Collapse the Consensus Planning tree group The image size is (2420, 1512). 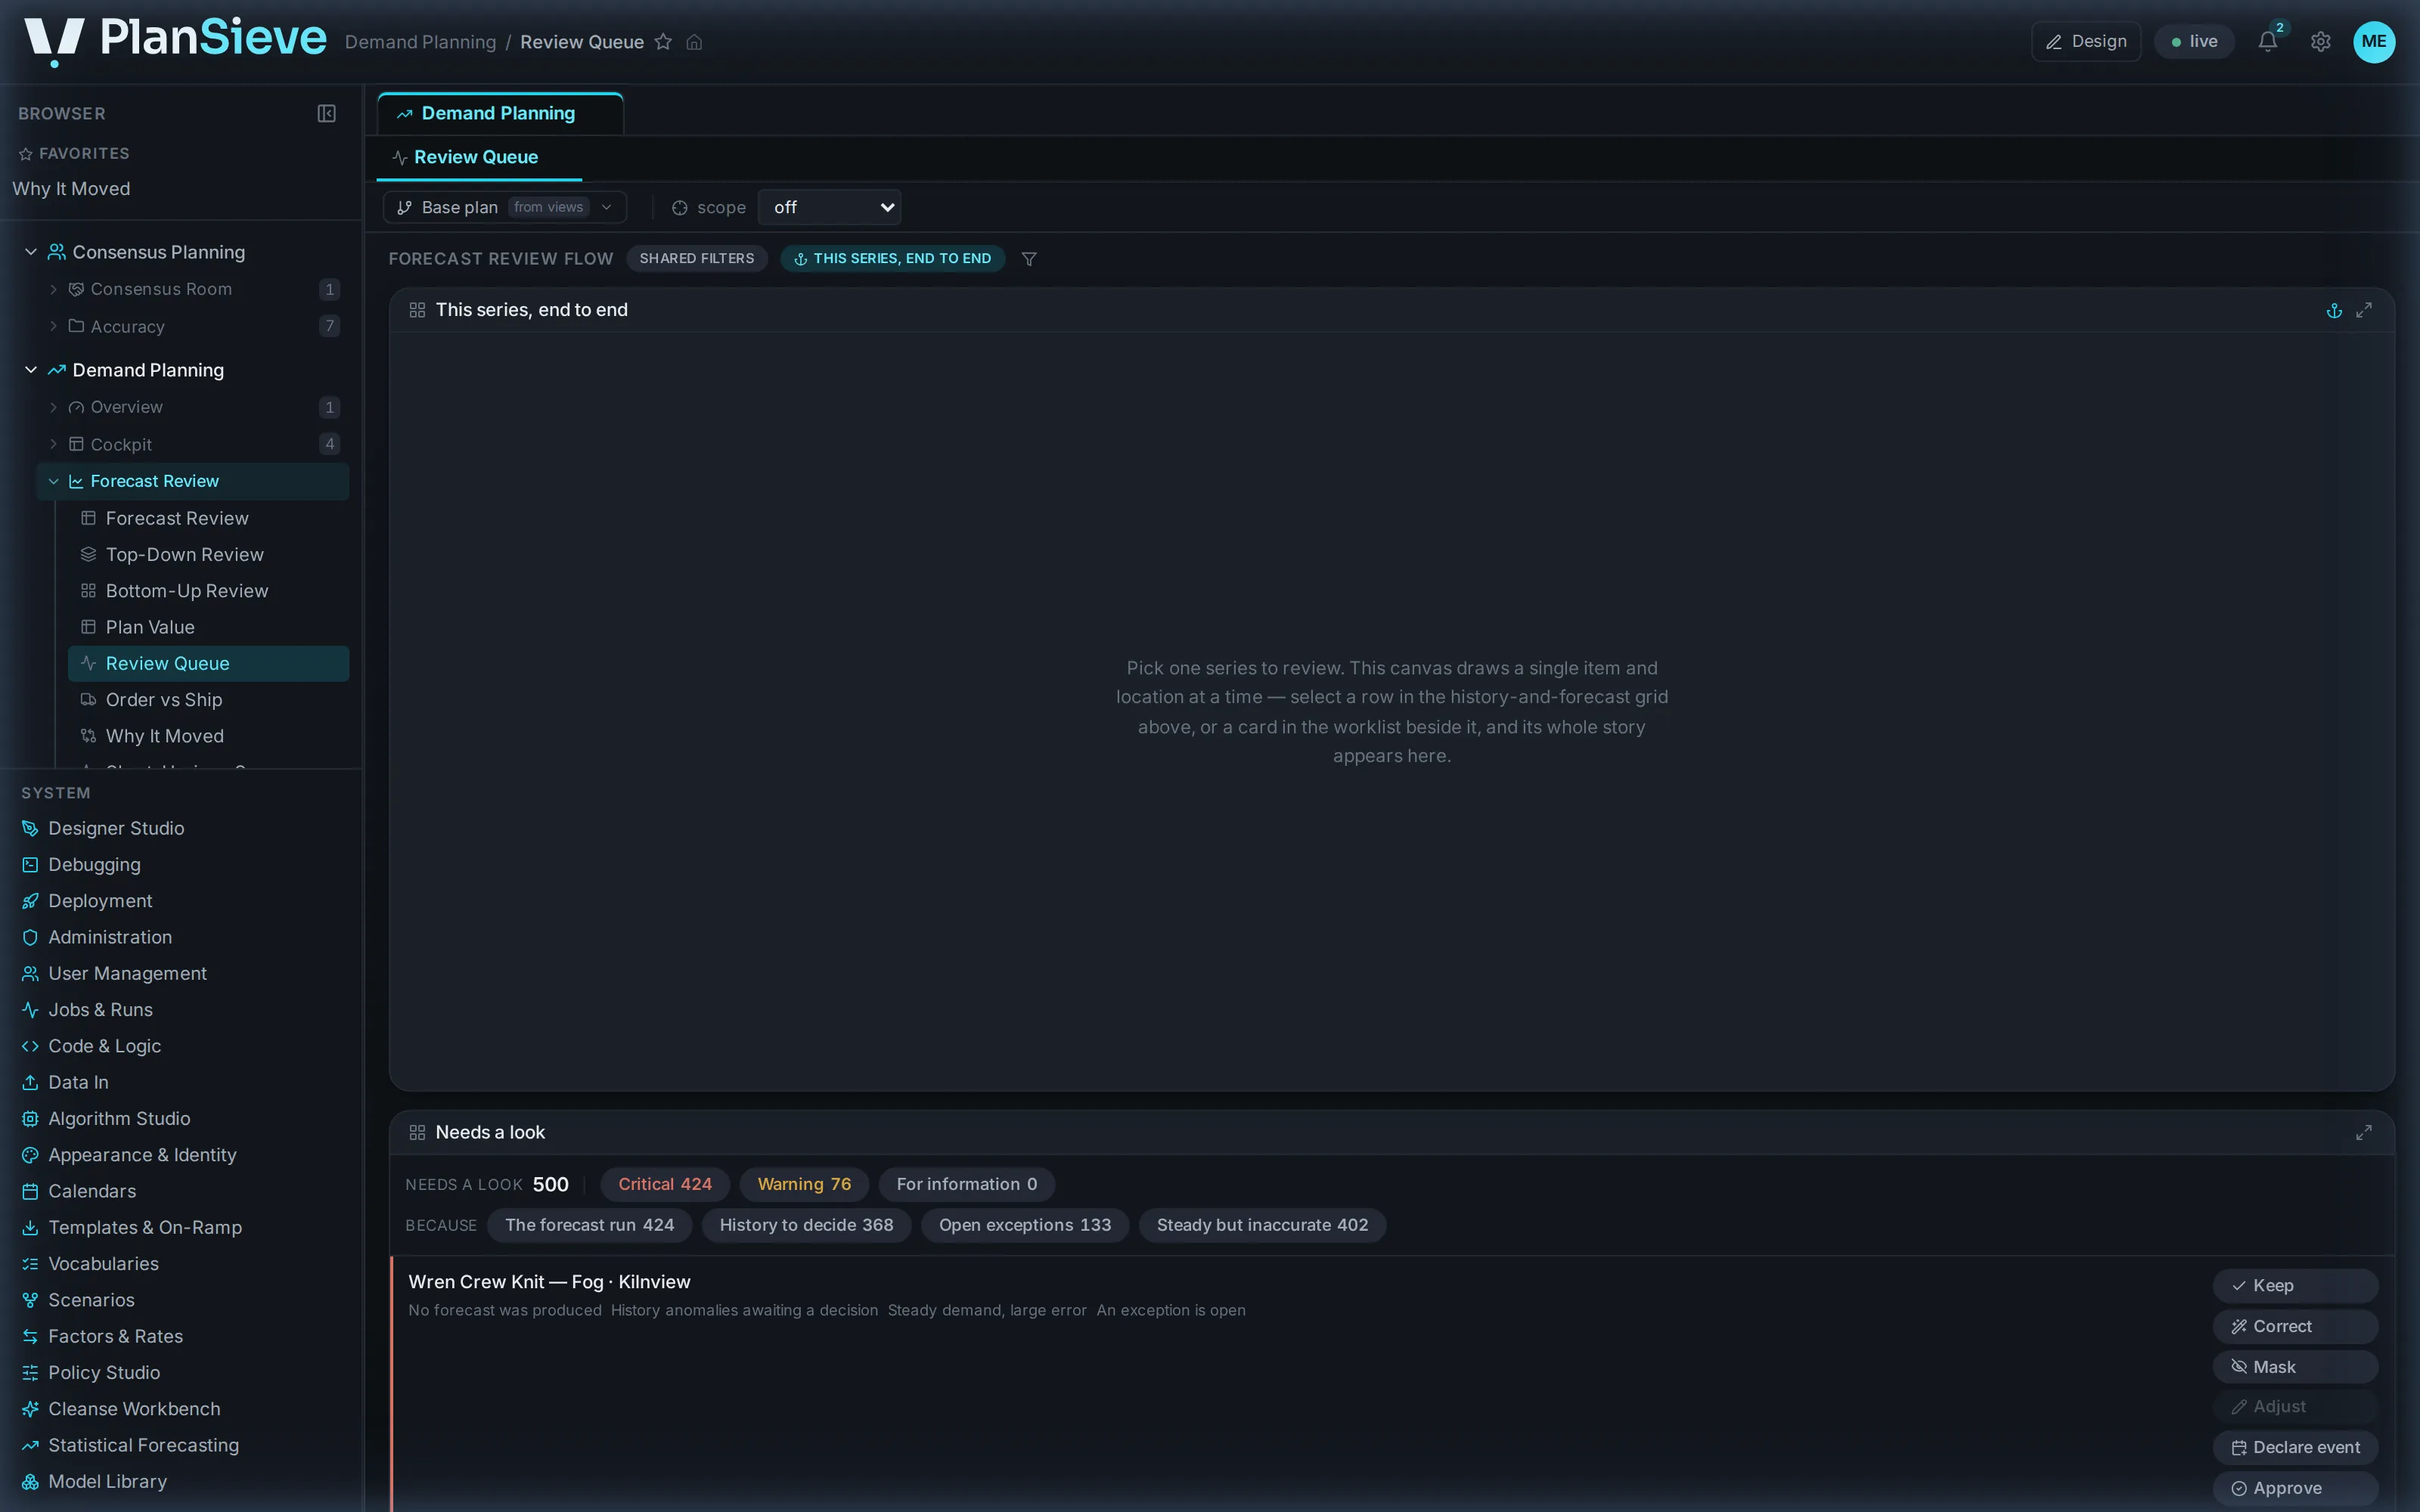coord(31,252)
